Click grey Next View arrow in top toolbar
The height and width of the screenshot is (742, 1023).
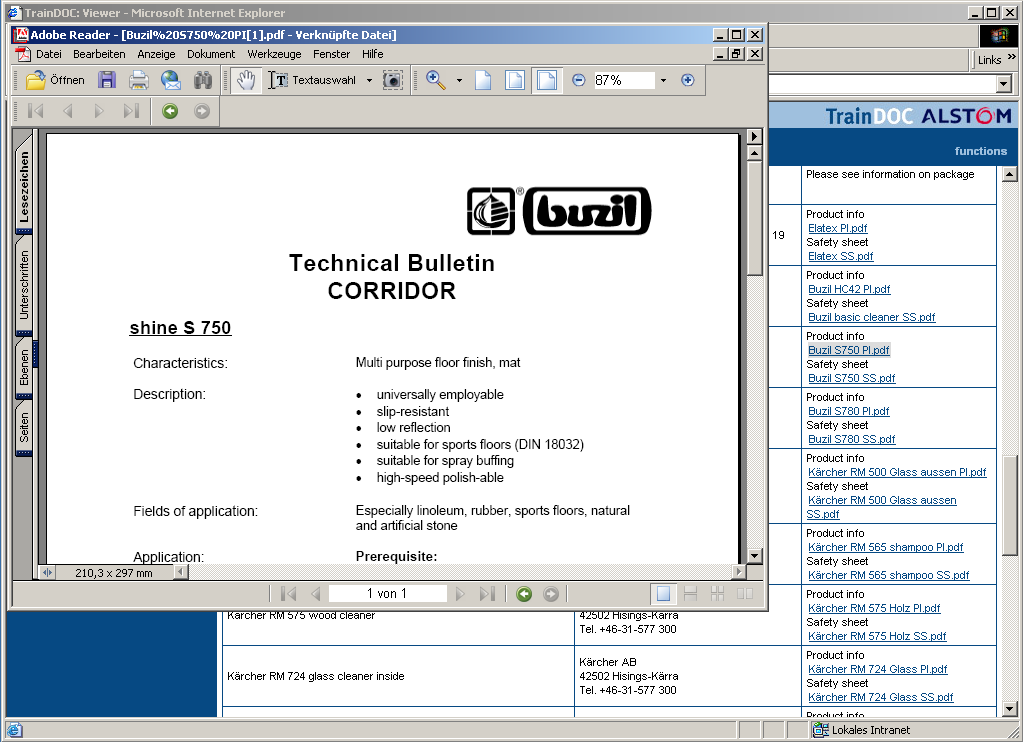click(202, 111)
